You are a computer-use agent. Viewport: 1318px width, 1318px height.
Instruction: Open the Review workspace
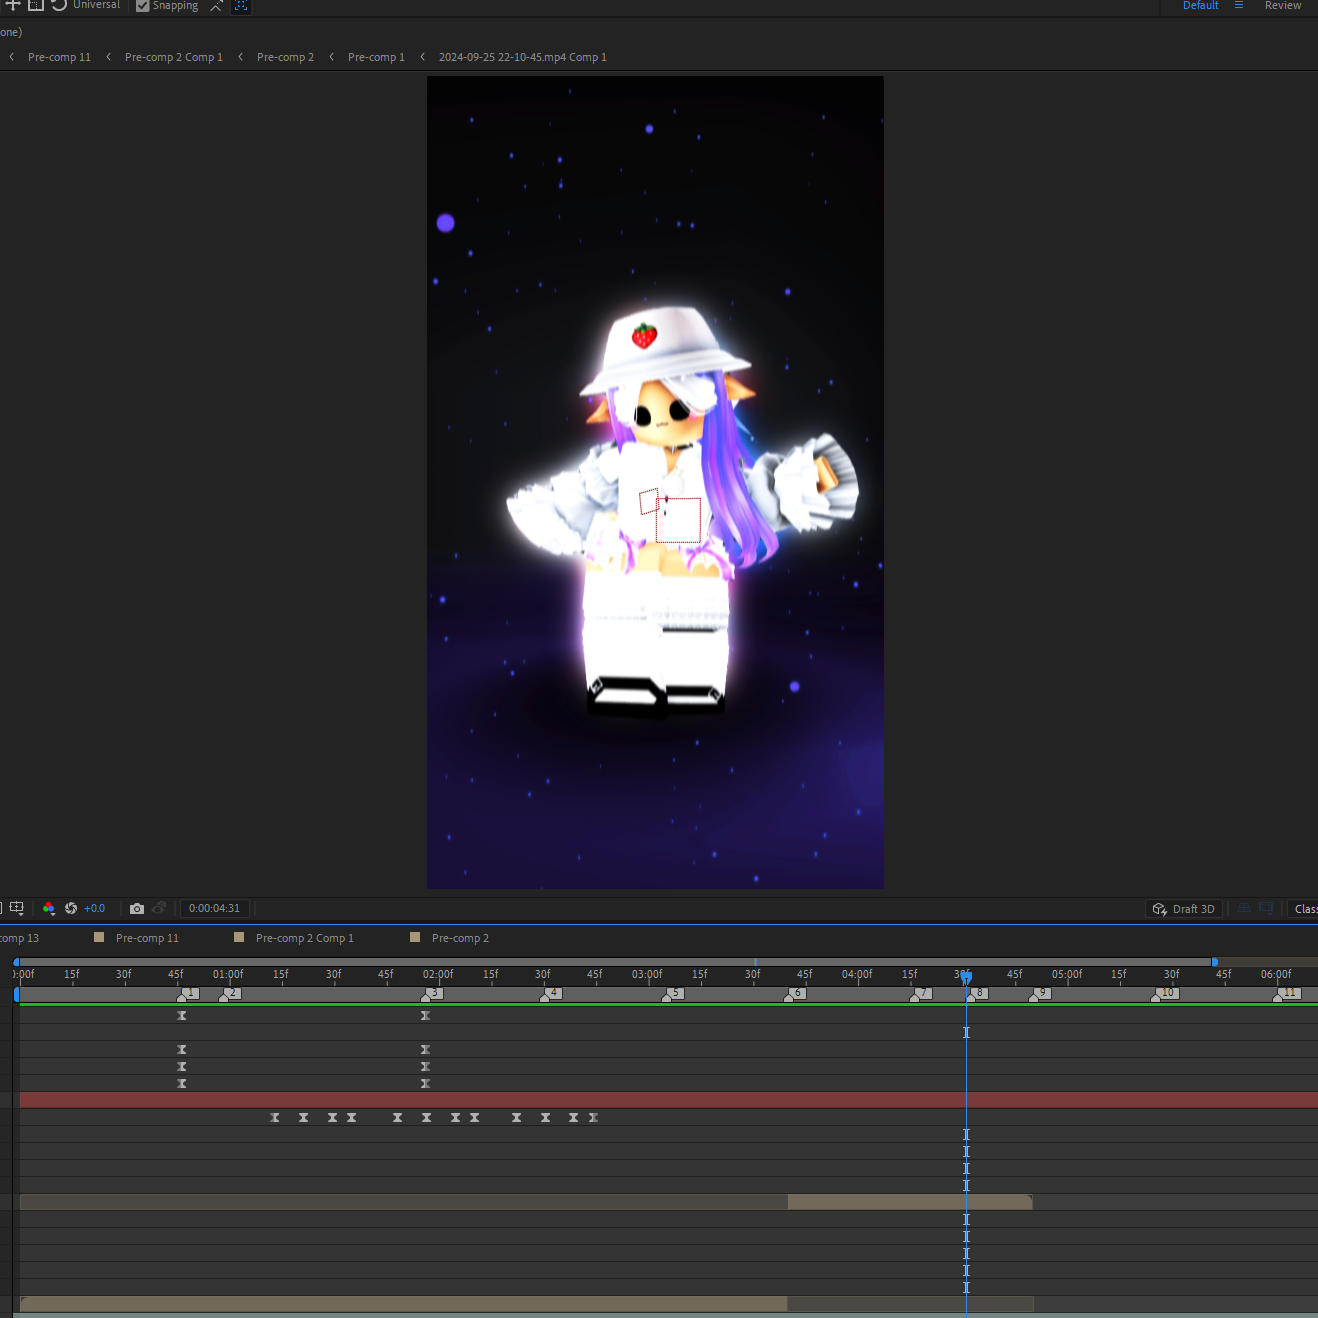click(1283, 6)
